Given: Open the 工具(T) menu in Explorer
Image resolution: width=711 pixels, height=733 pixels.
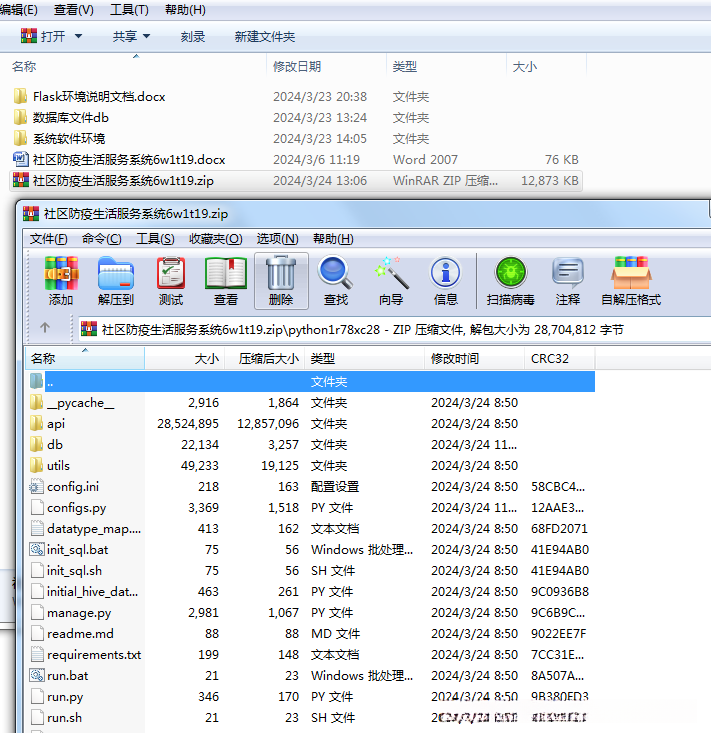Looking at the screenshot, I should [129, 9].
